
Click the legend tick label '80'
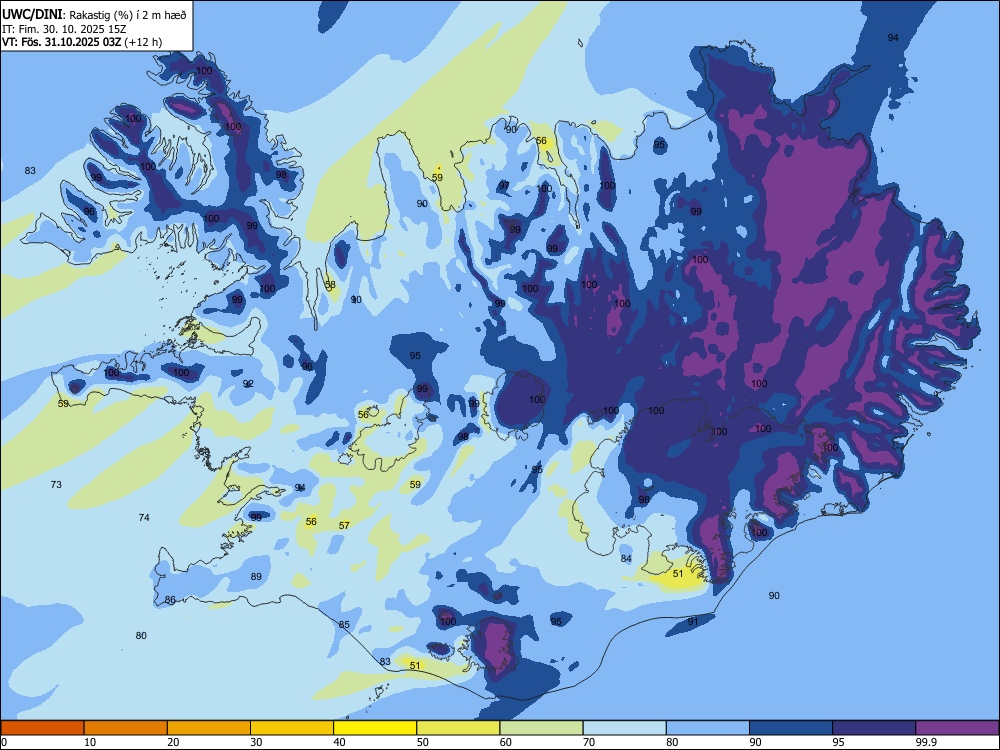pyautogui.click(x=672, y=742)
